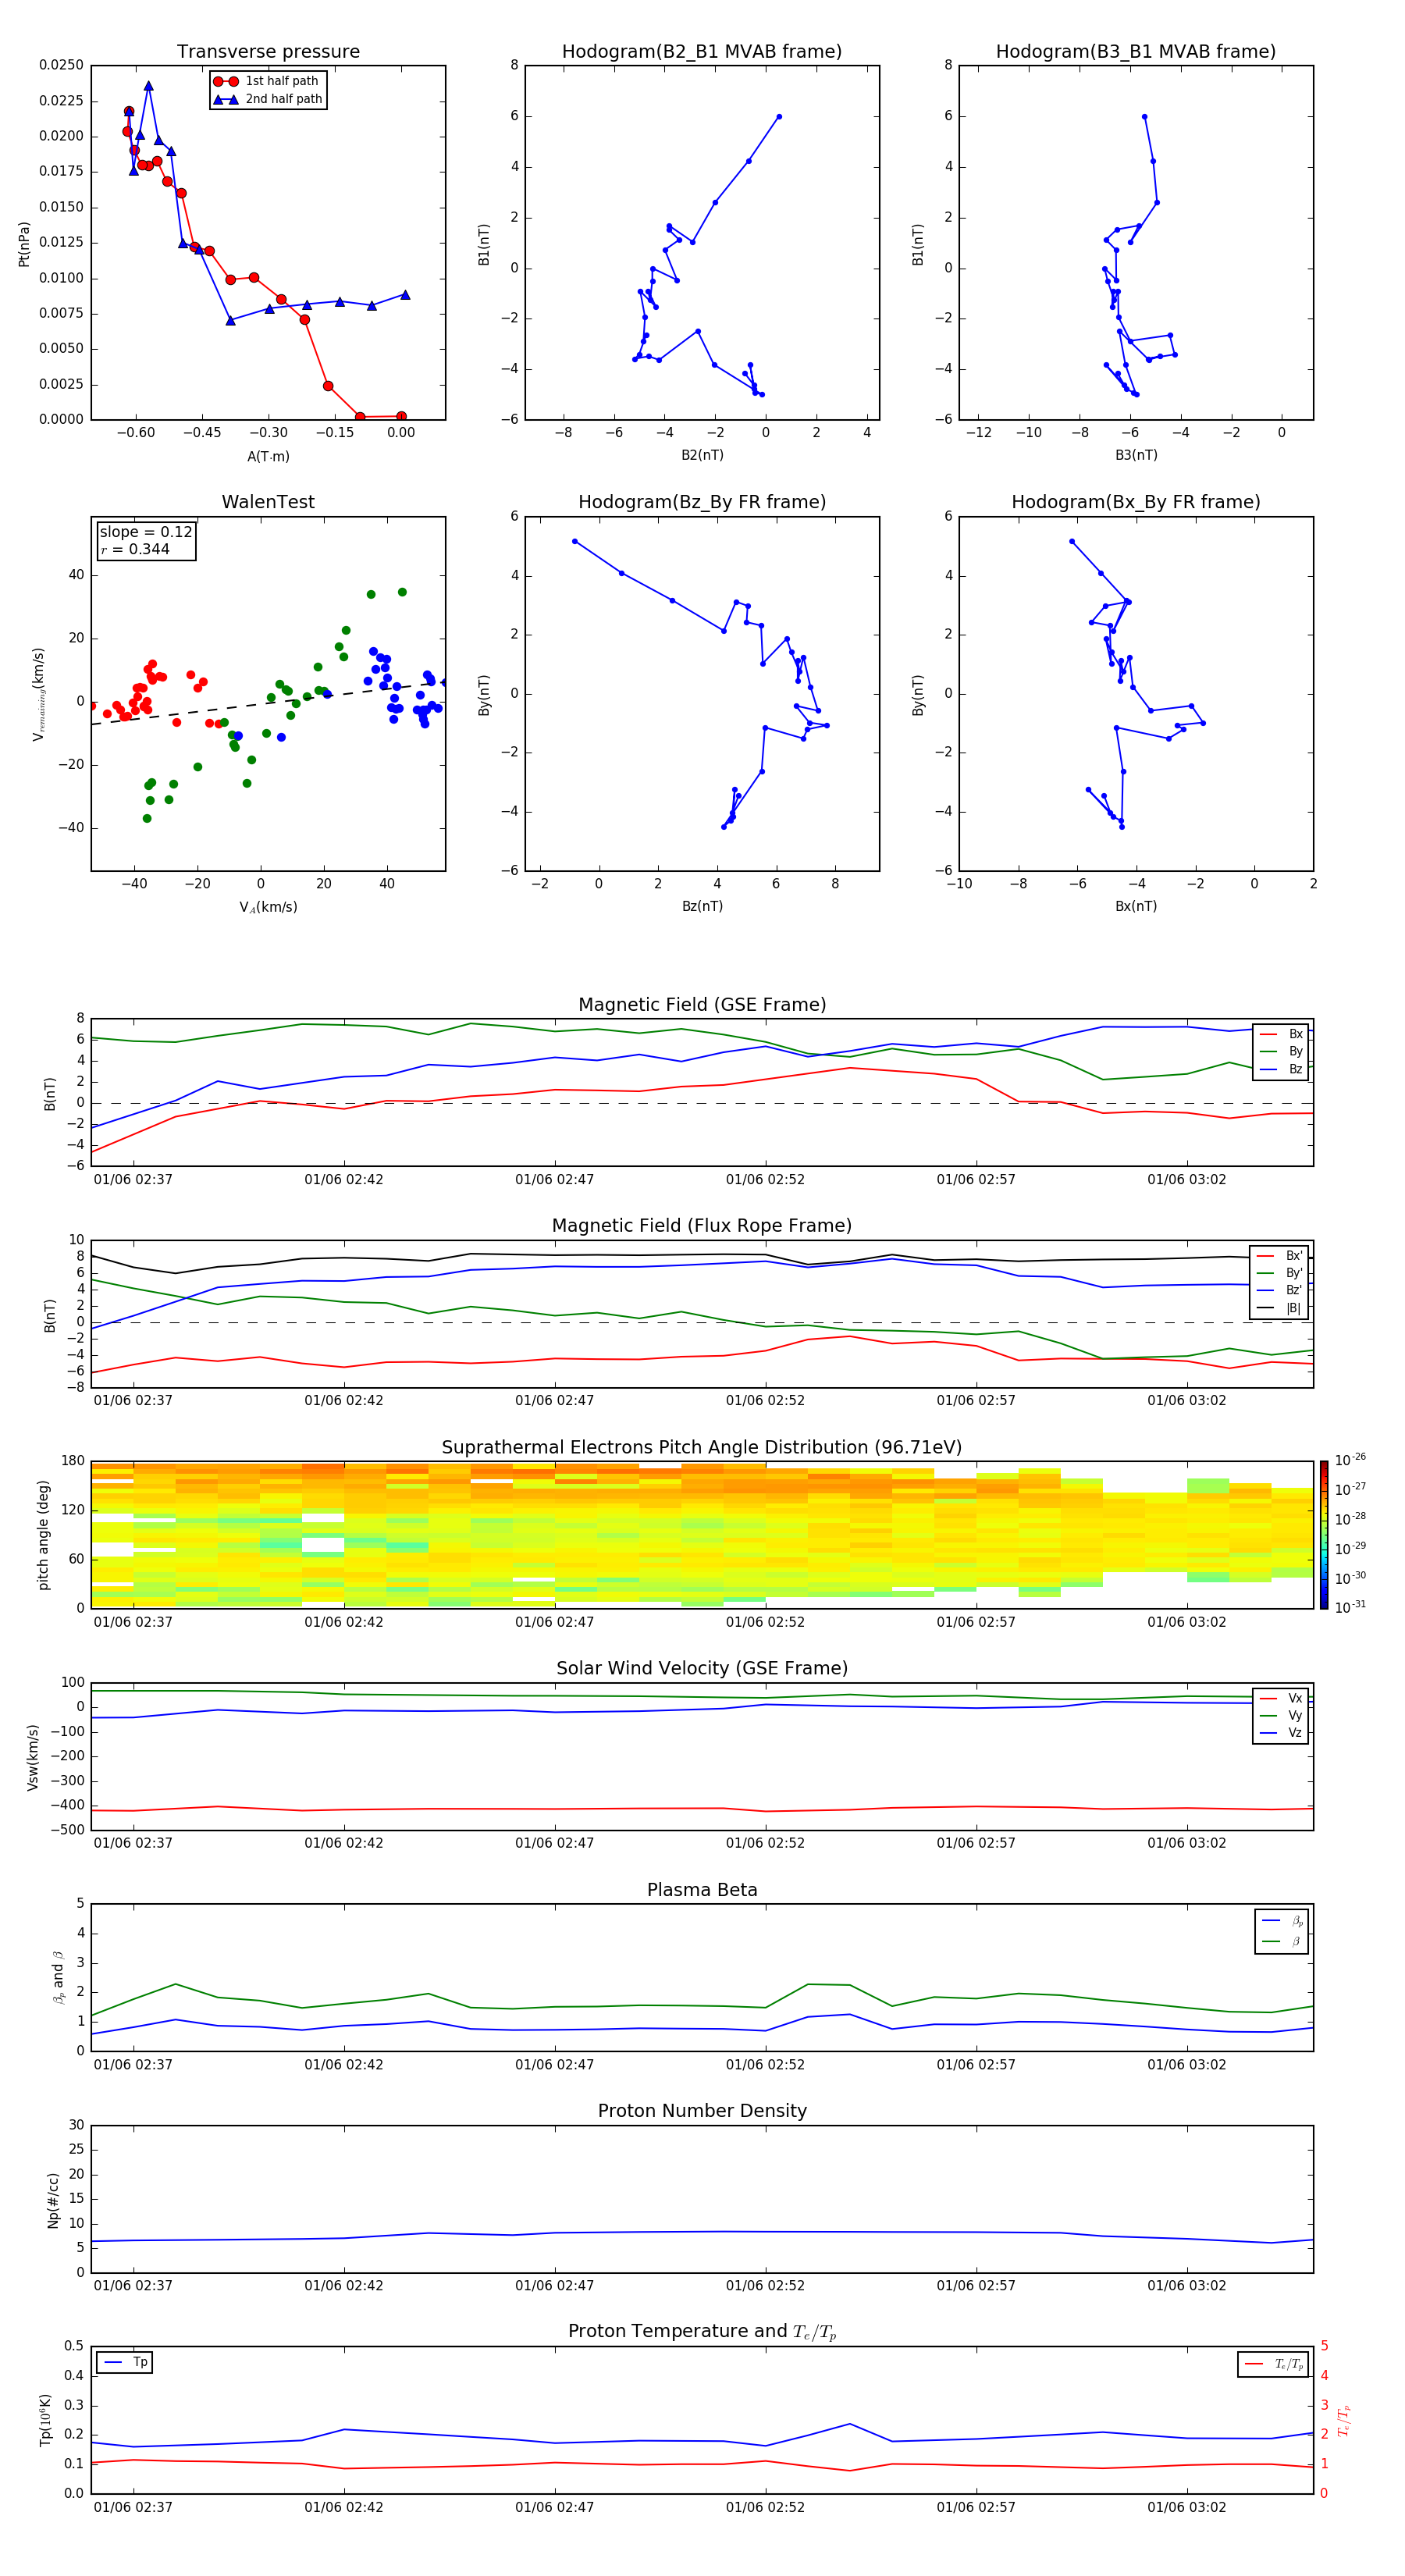
Task: Select 'Vx' in the solar wind legend
Action: tap(1295, 1698)
